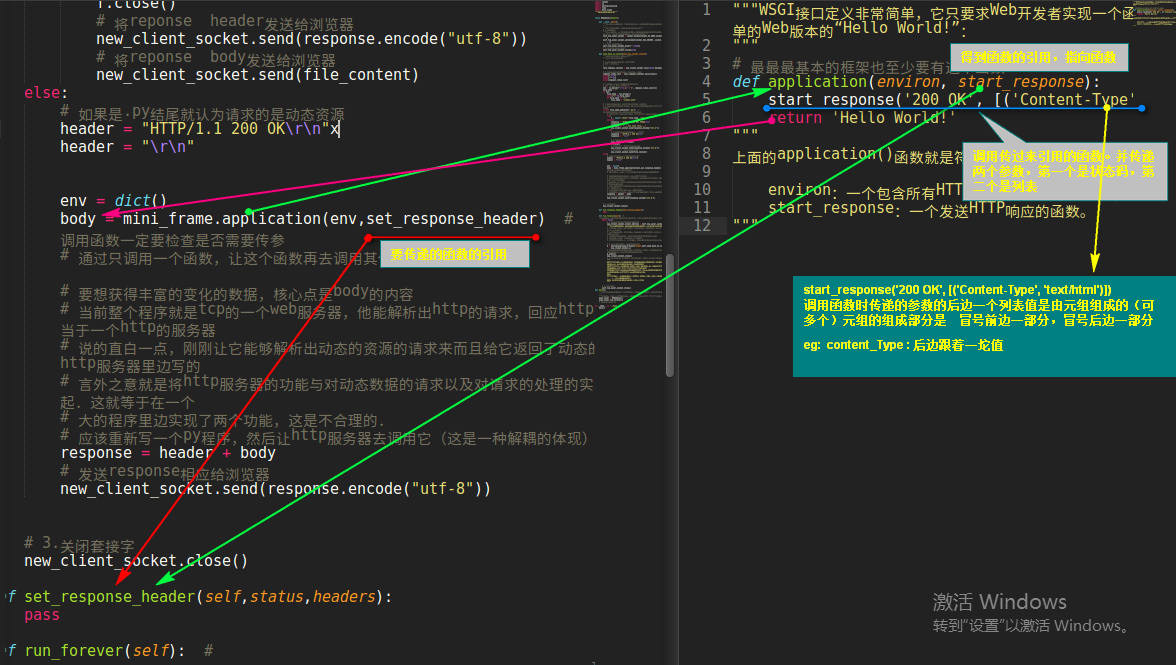Click the new_client_socket.send(file_content) code line
1176x665 pixels.
(x=257, y=75)
